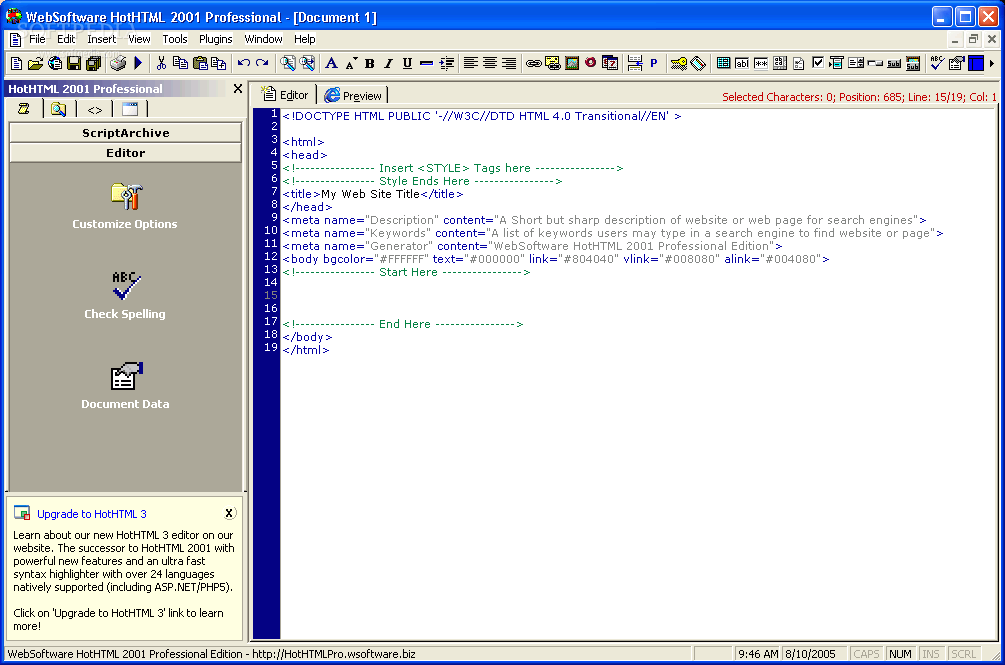Apply italic formatting
Screen dimensions: 1005x665
click(x=388, y=63)
